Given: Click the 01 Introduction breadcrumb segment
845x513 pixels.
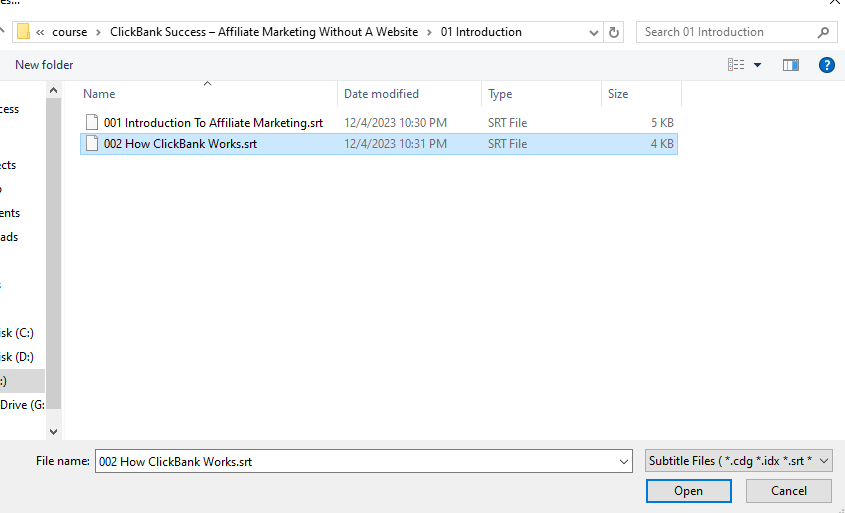Looking at the screenshot, I should coord(481,32).
